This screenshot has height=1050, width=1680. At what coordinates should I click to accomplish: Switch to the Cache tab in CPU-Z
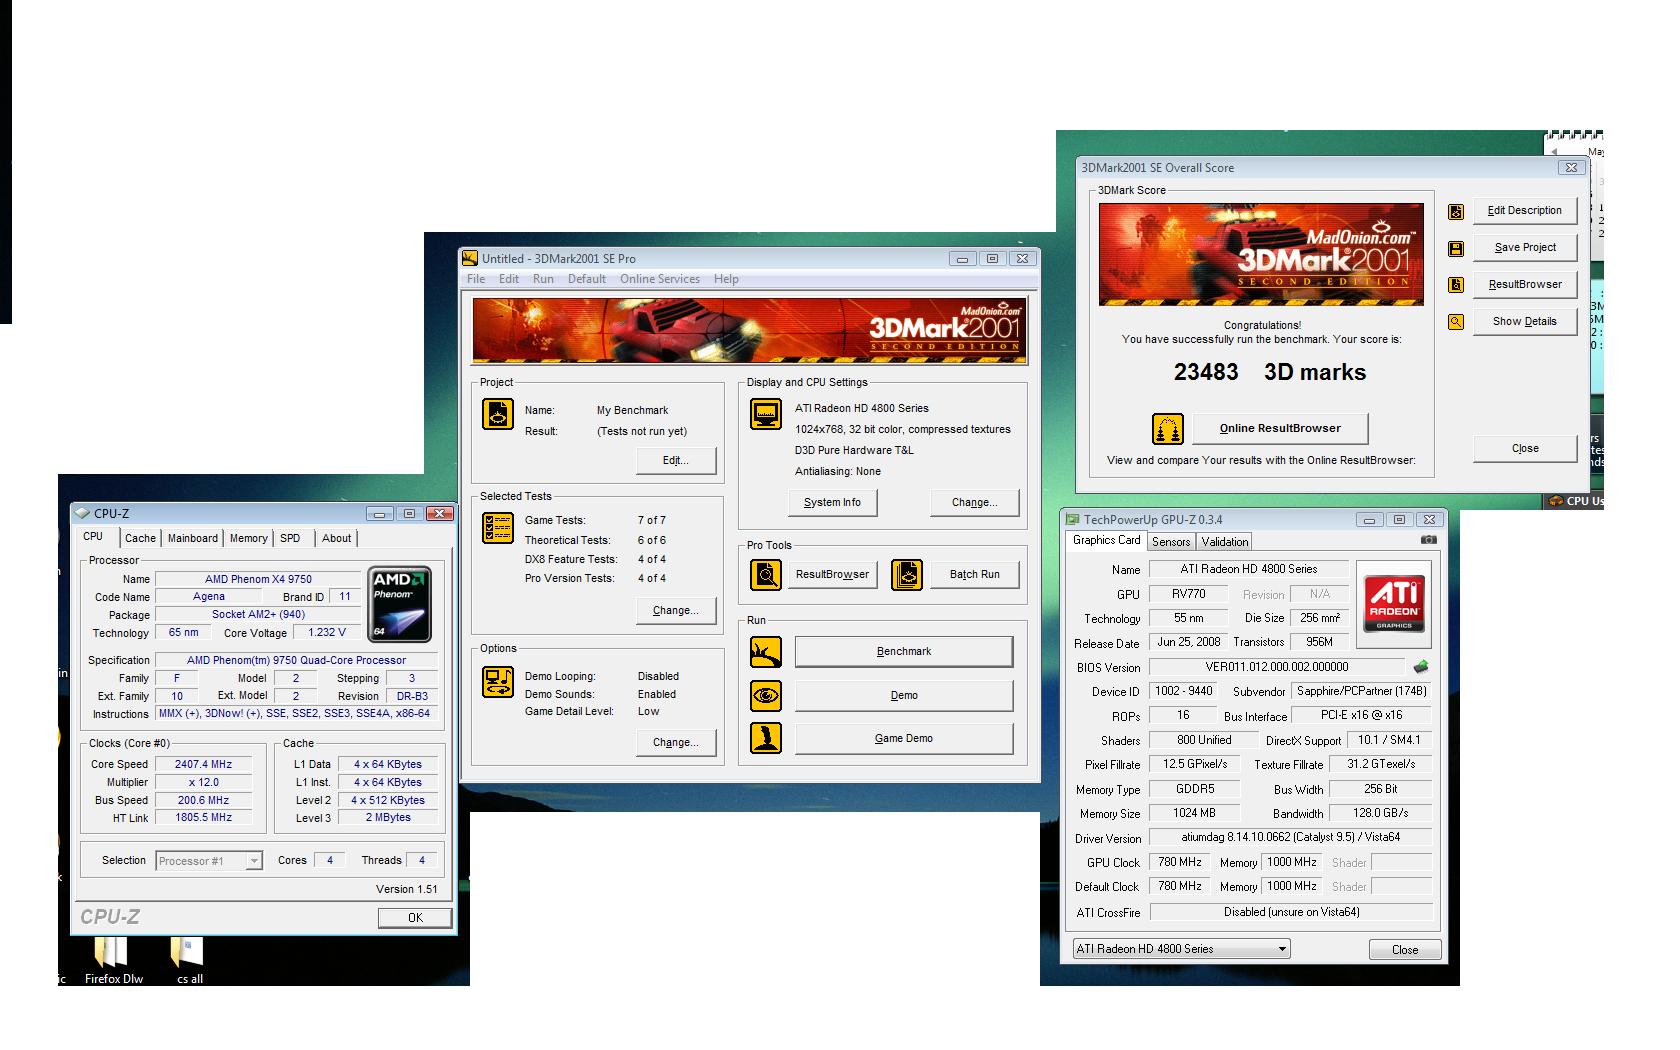(140, 538)
